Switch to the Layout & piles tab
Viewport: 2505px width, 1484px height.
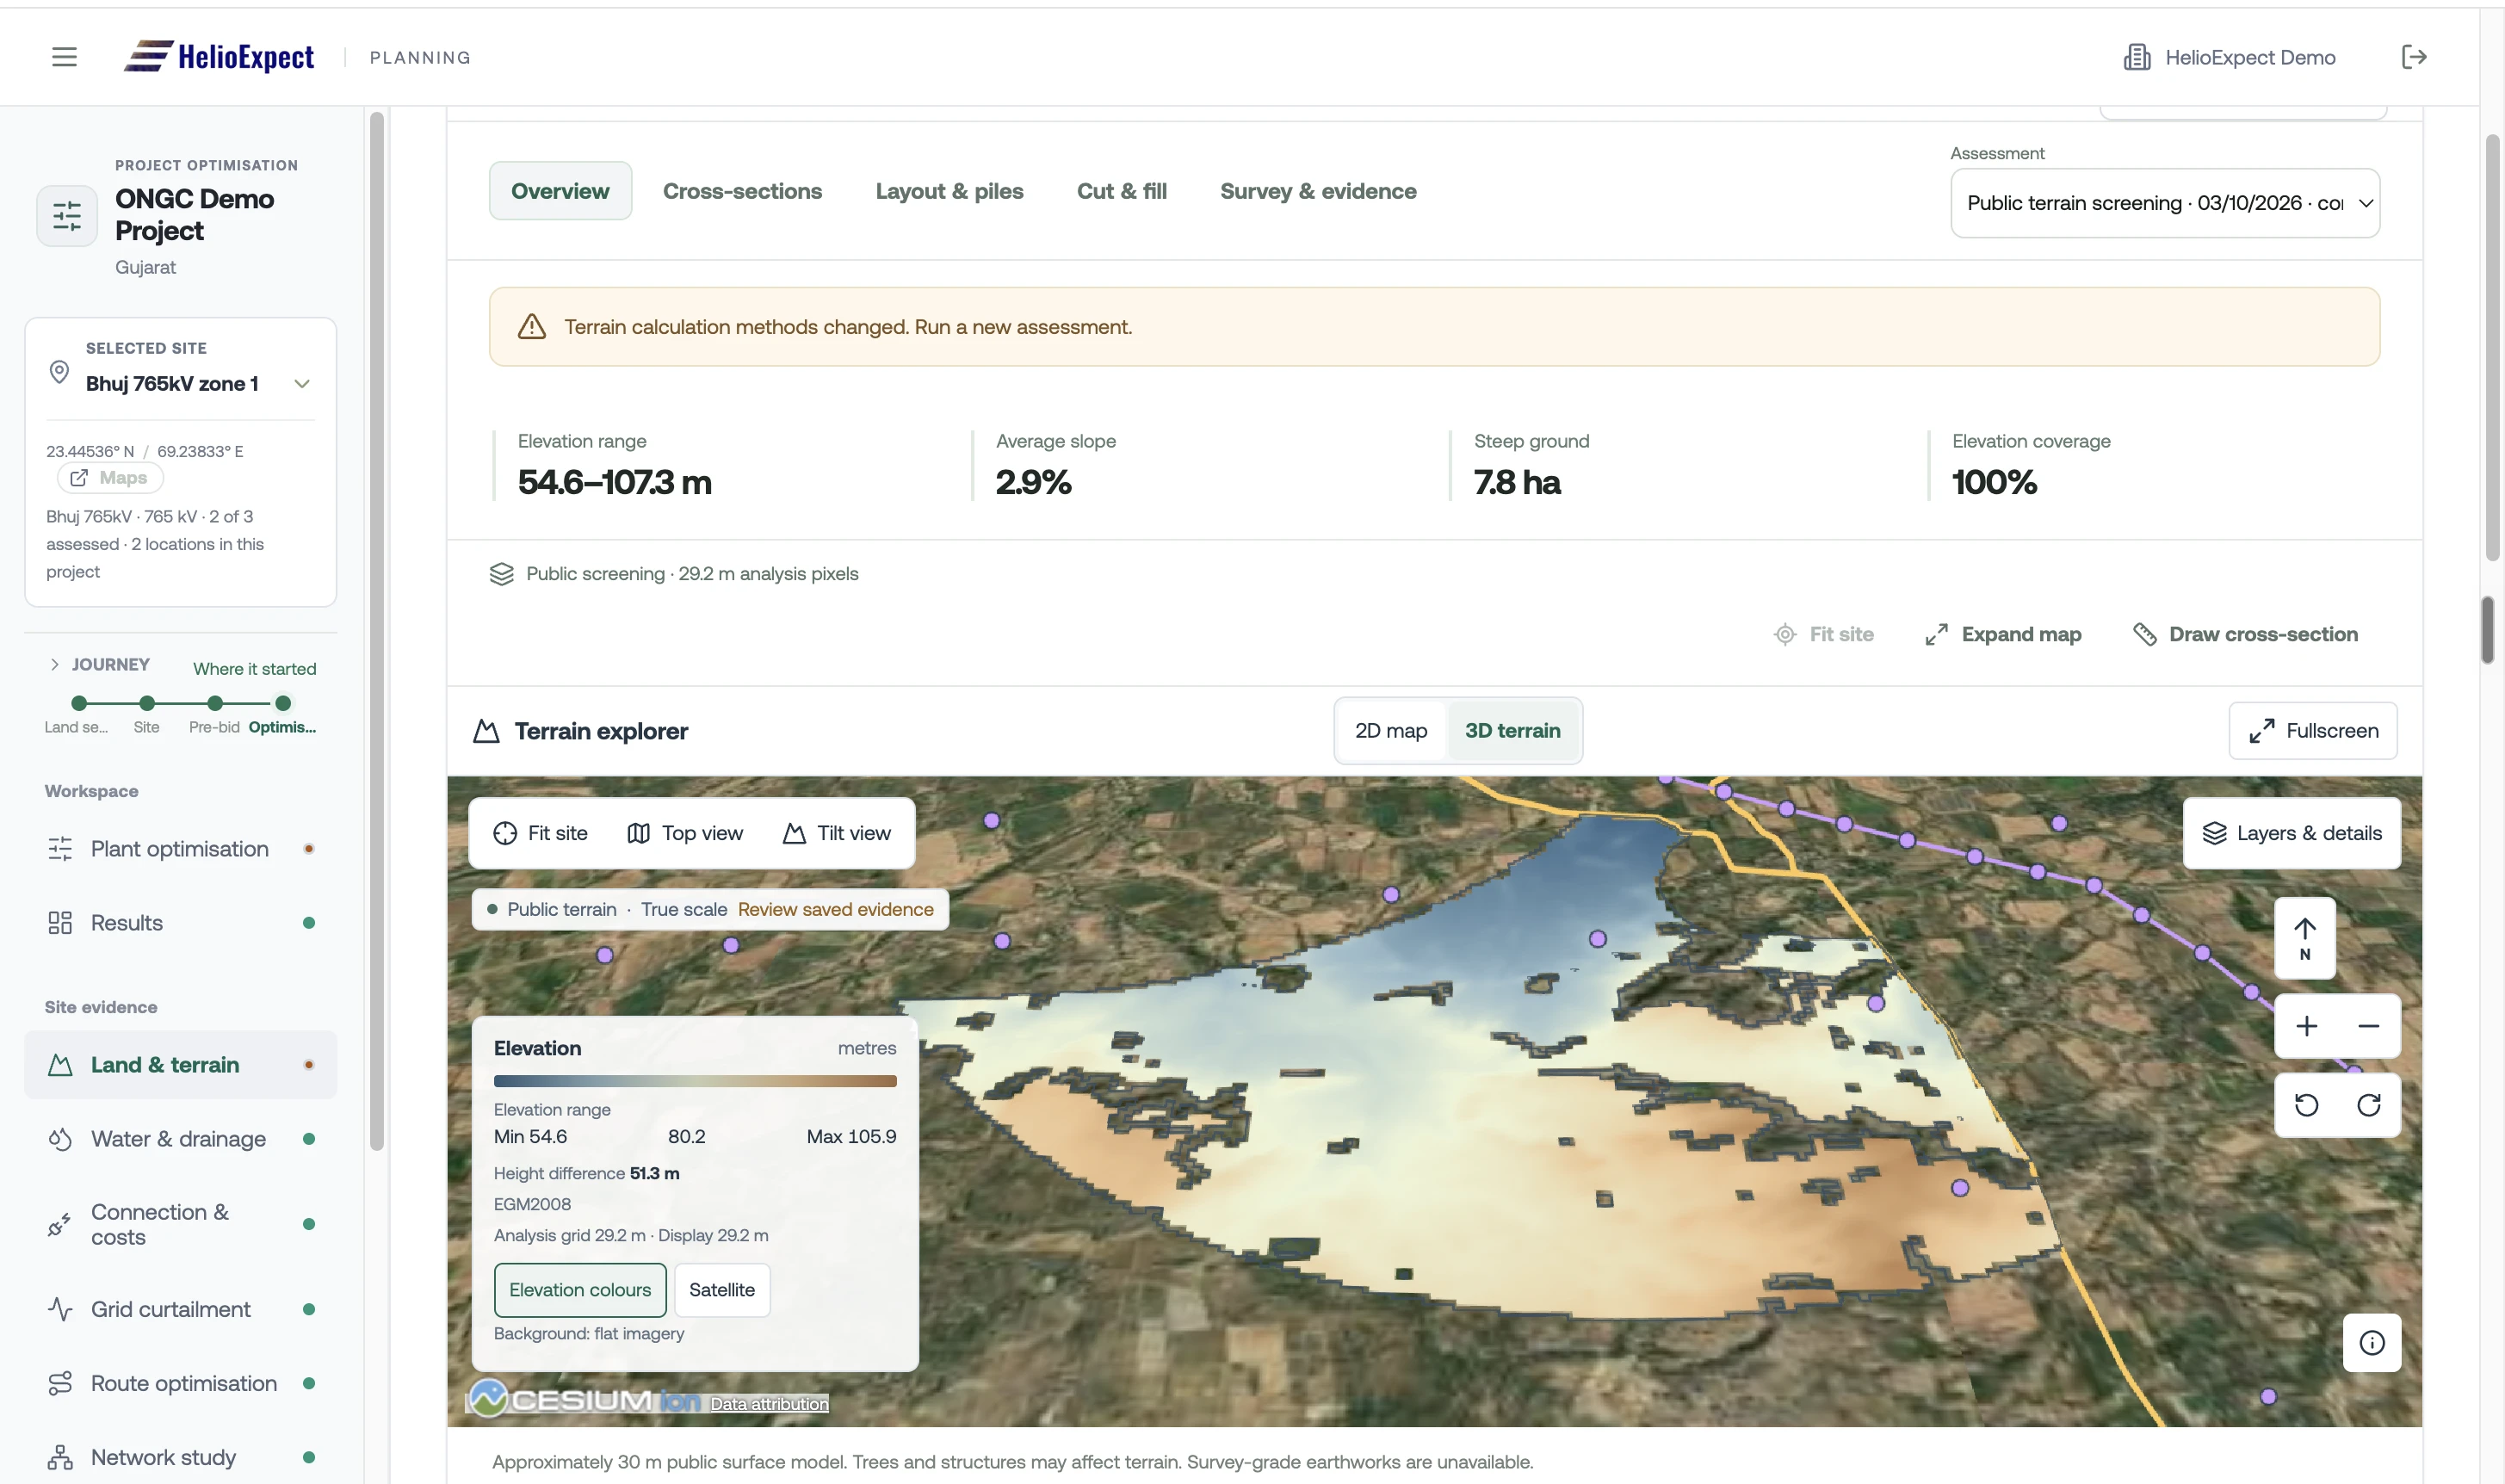coord(949,191)
